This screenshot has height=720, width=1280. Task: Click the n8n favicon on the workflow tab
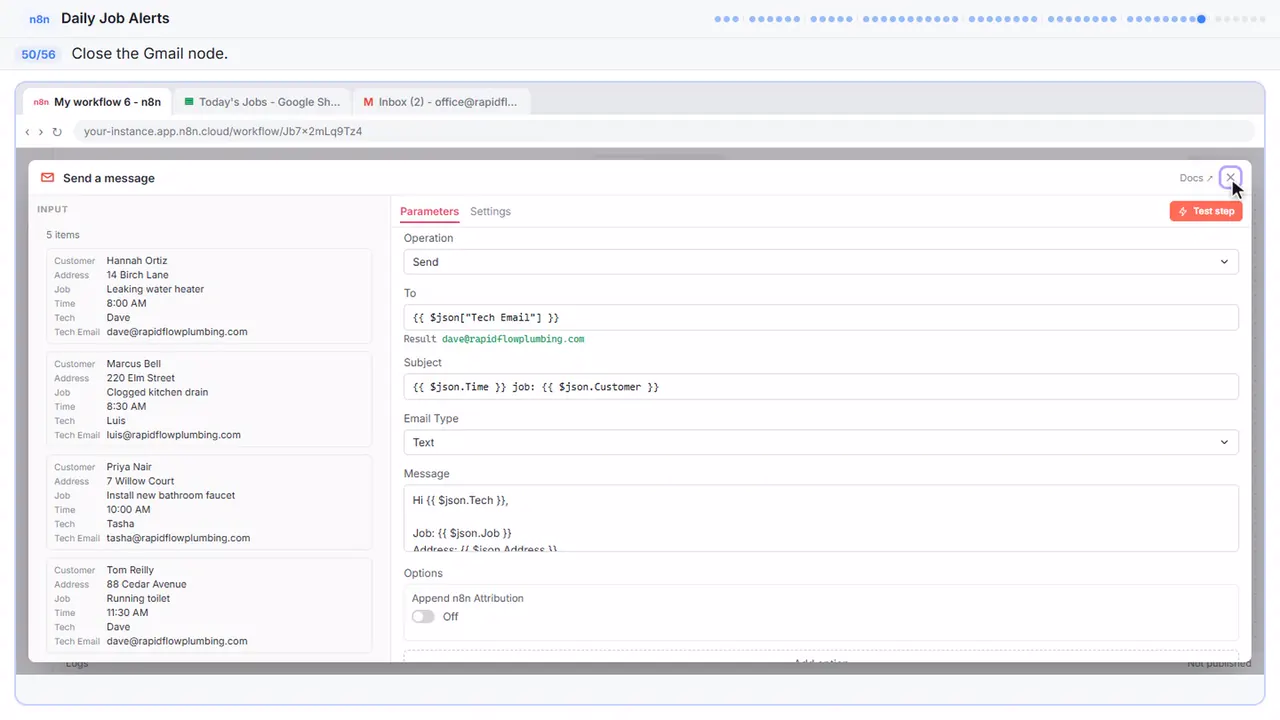click(x=41, y=102)
